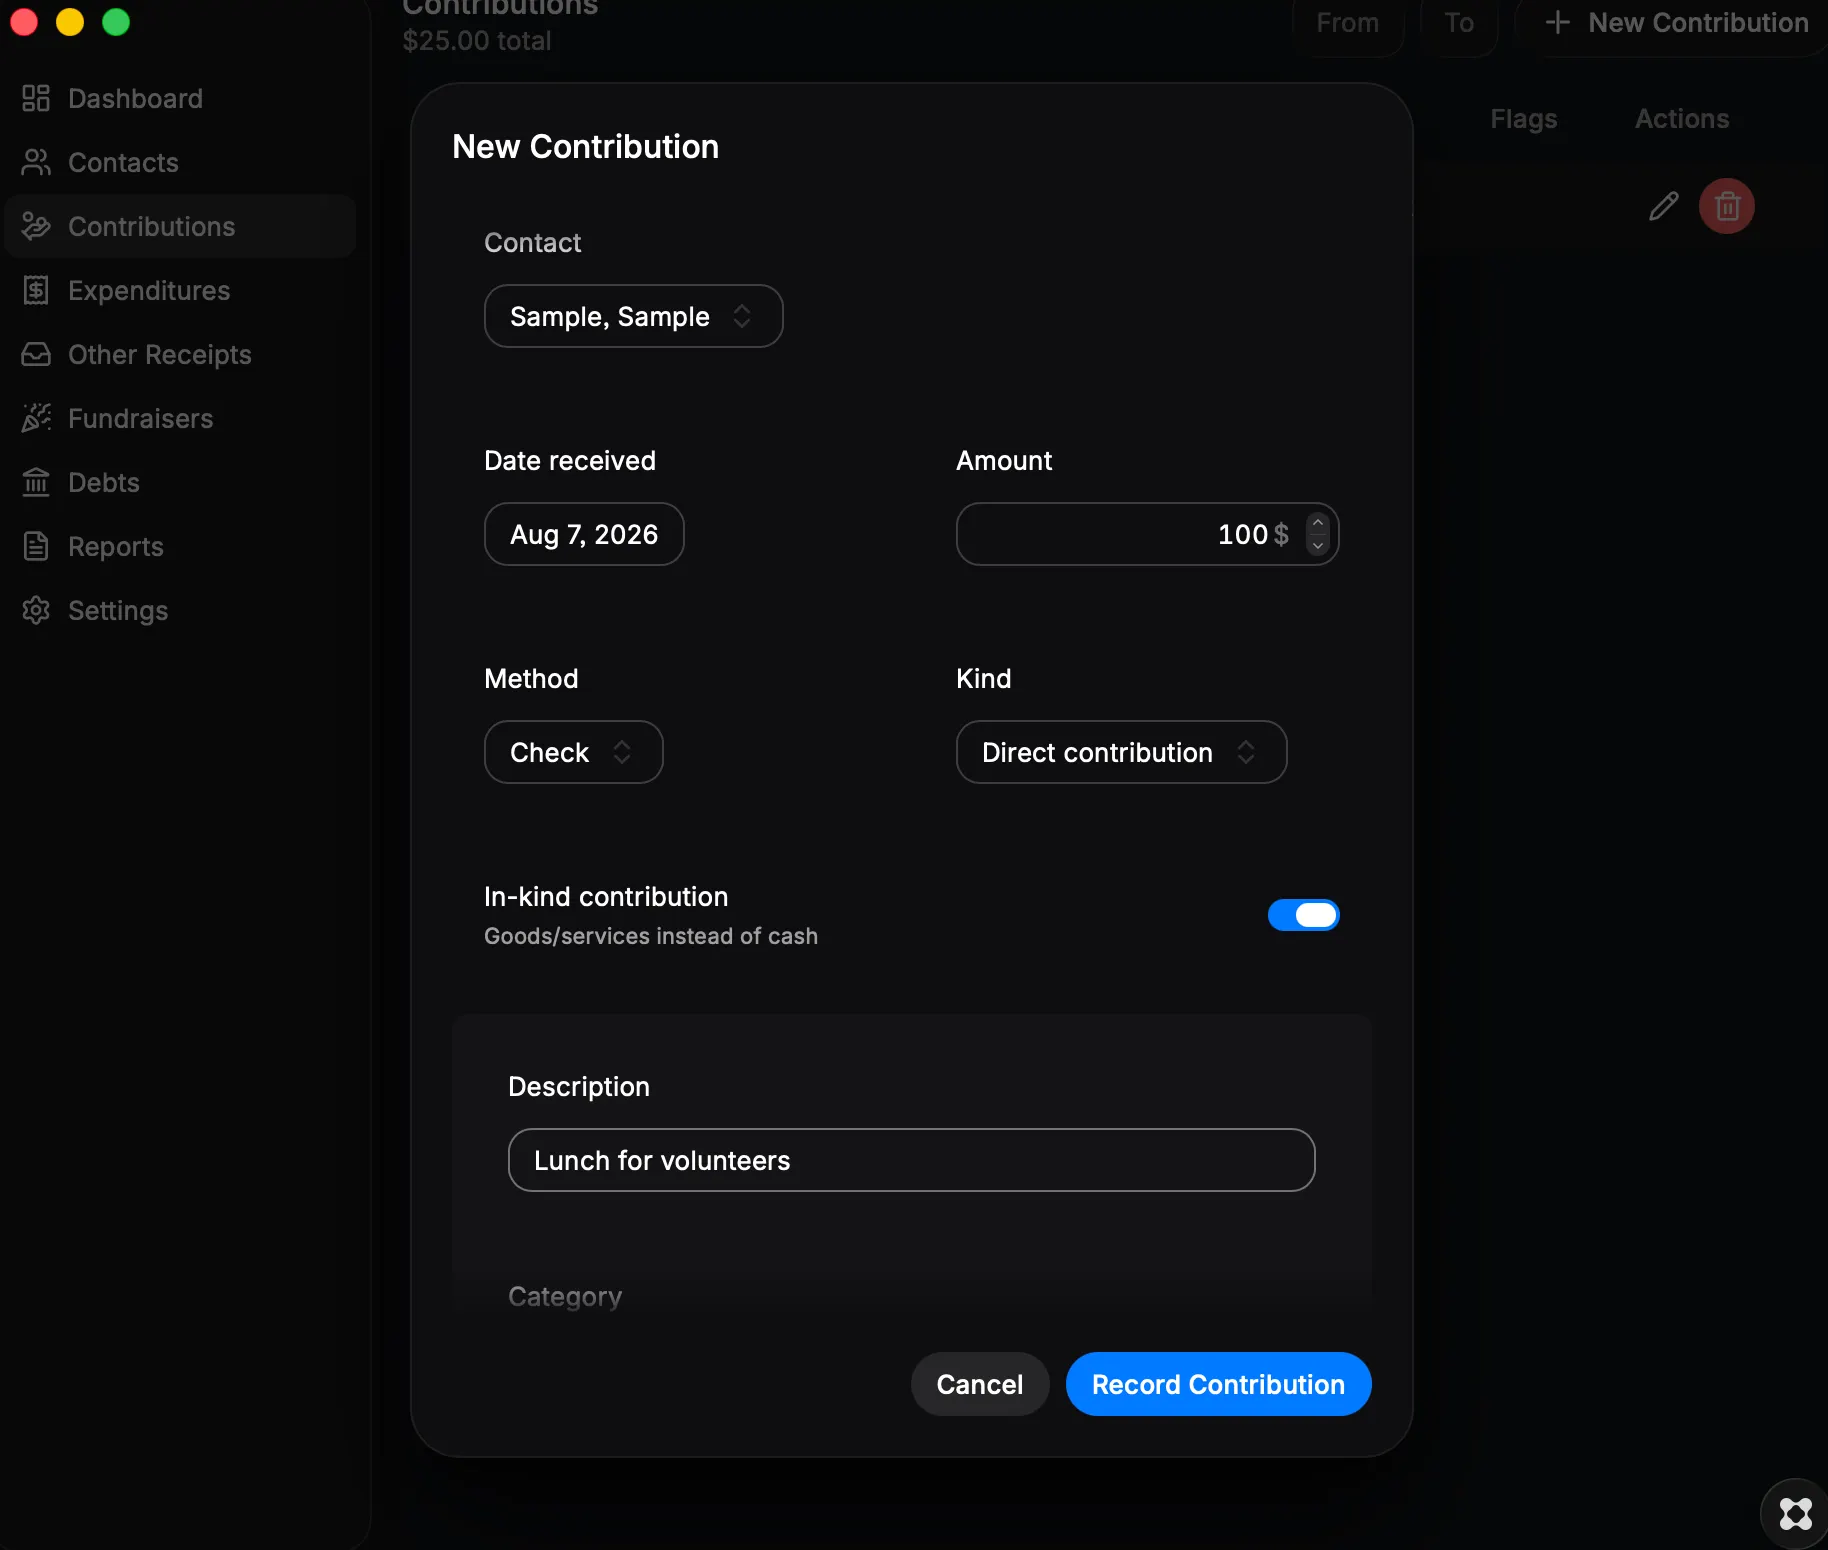Open Settings from the sidebar
The height and width of the screenshot is (1550, 1828).
pos(180,610)
